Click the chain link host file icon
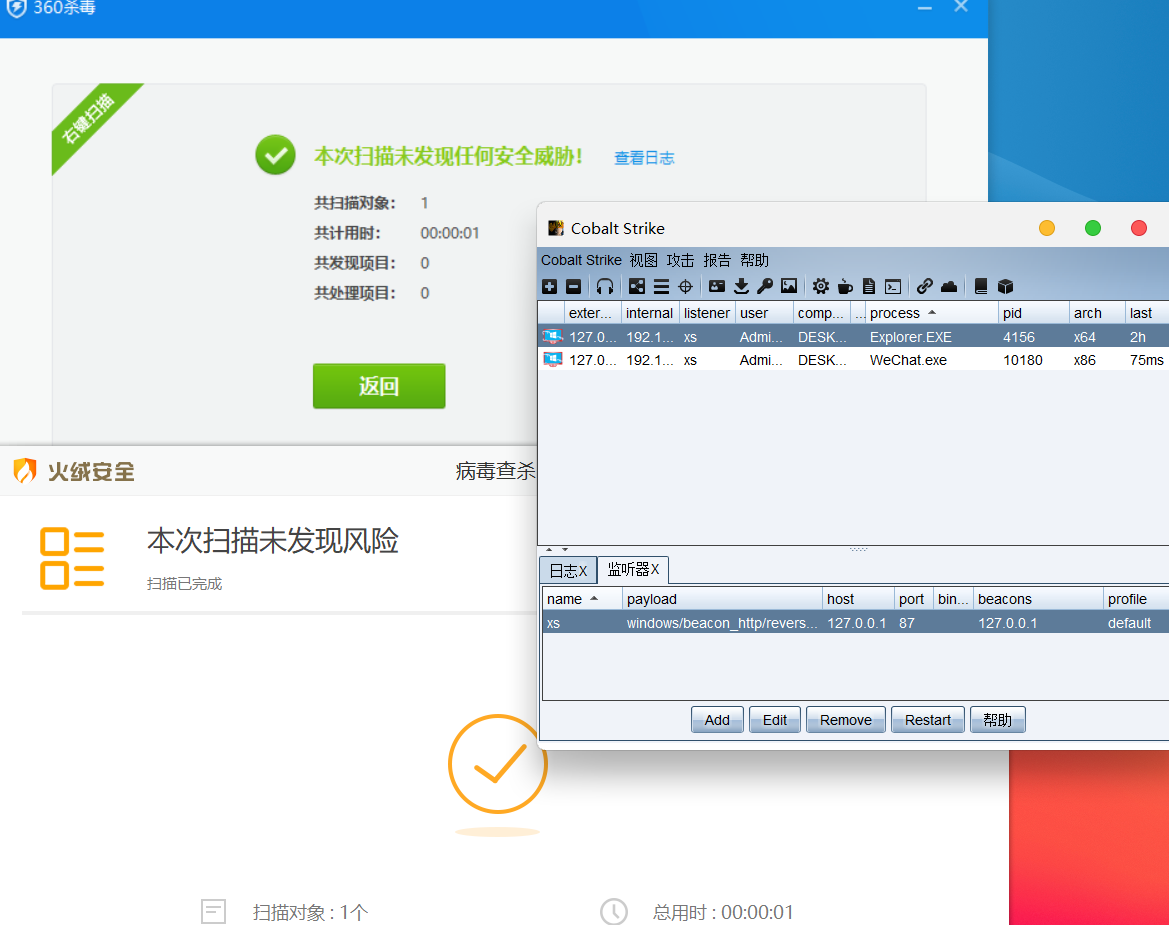The height and width of the screenshot is (925, 1169). [x=924, y=286]
